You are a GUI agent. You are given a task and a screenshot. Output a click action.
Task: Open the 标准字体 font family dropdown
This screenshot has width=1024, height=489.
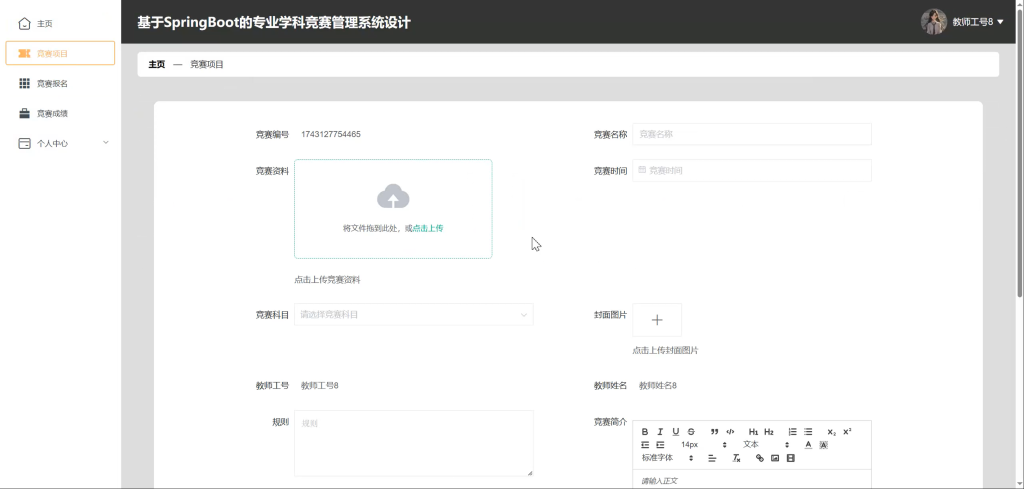click(667, 458)
